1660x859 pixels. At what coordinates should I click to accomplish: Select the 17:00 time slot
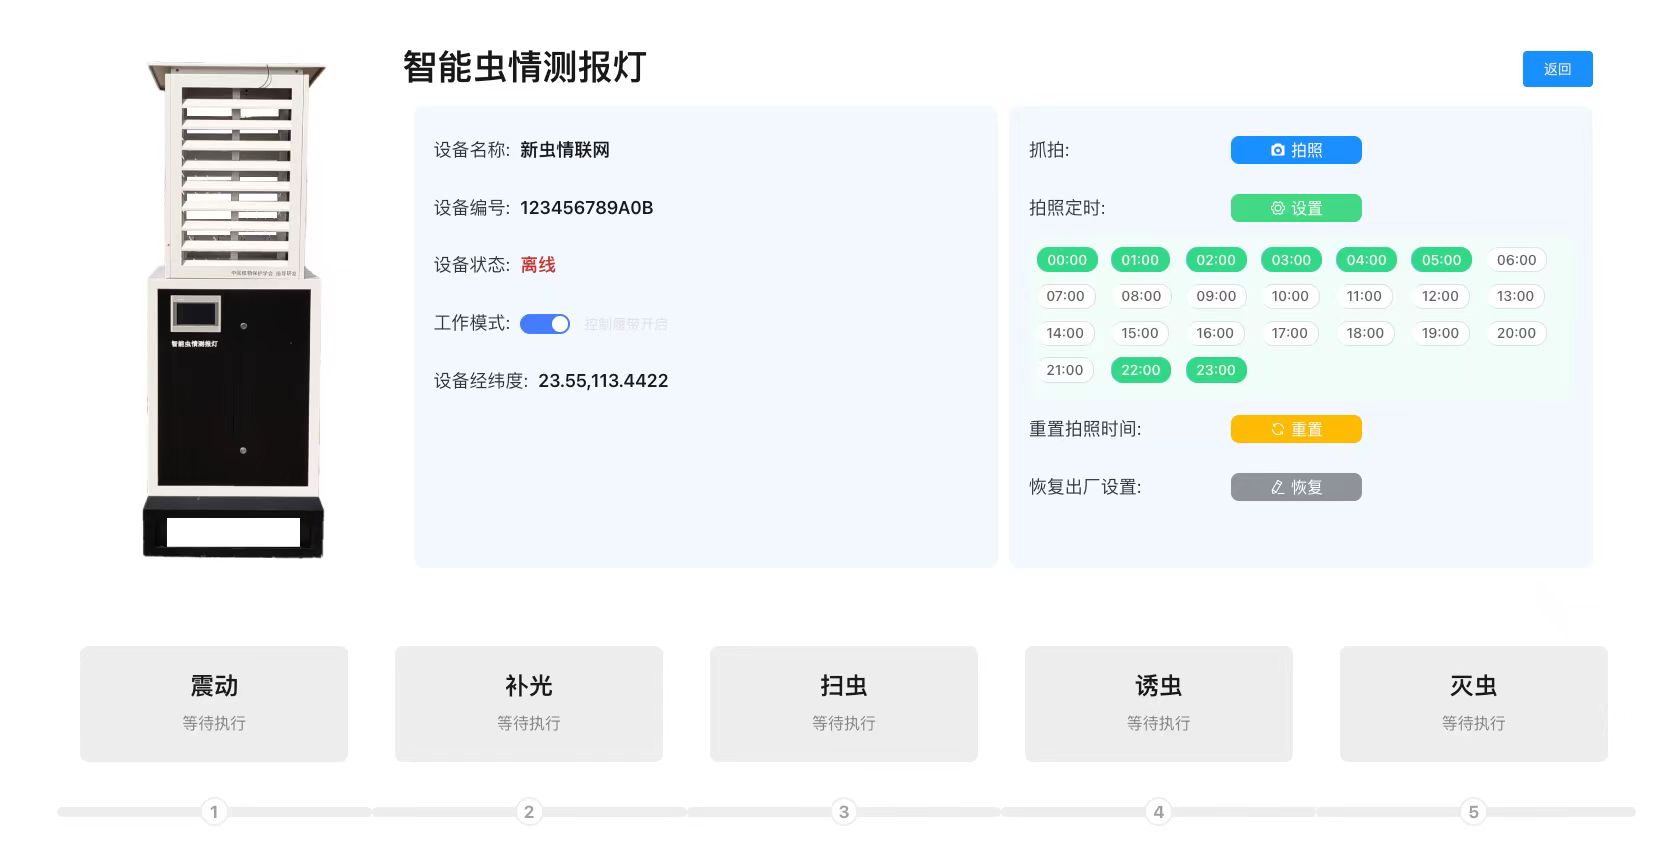pyautogui.click(x=1290, y=333)
